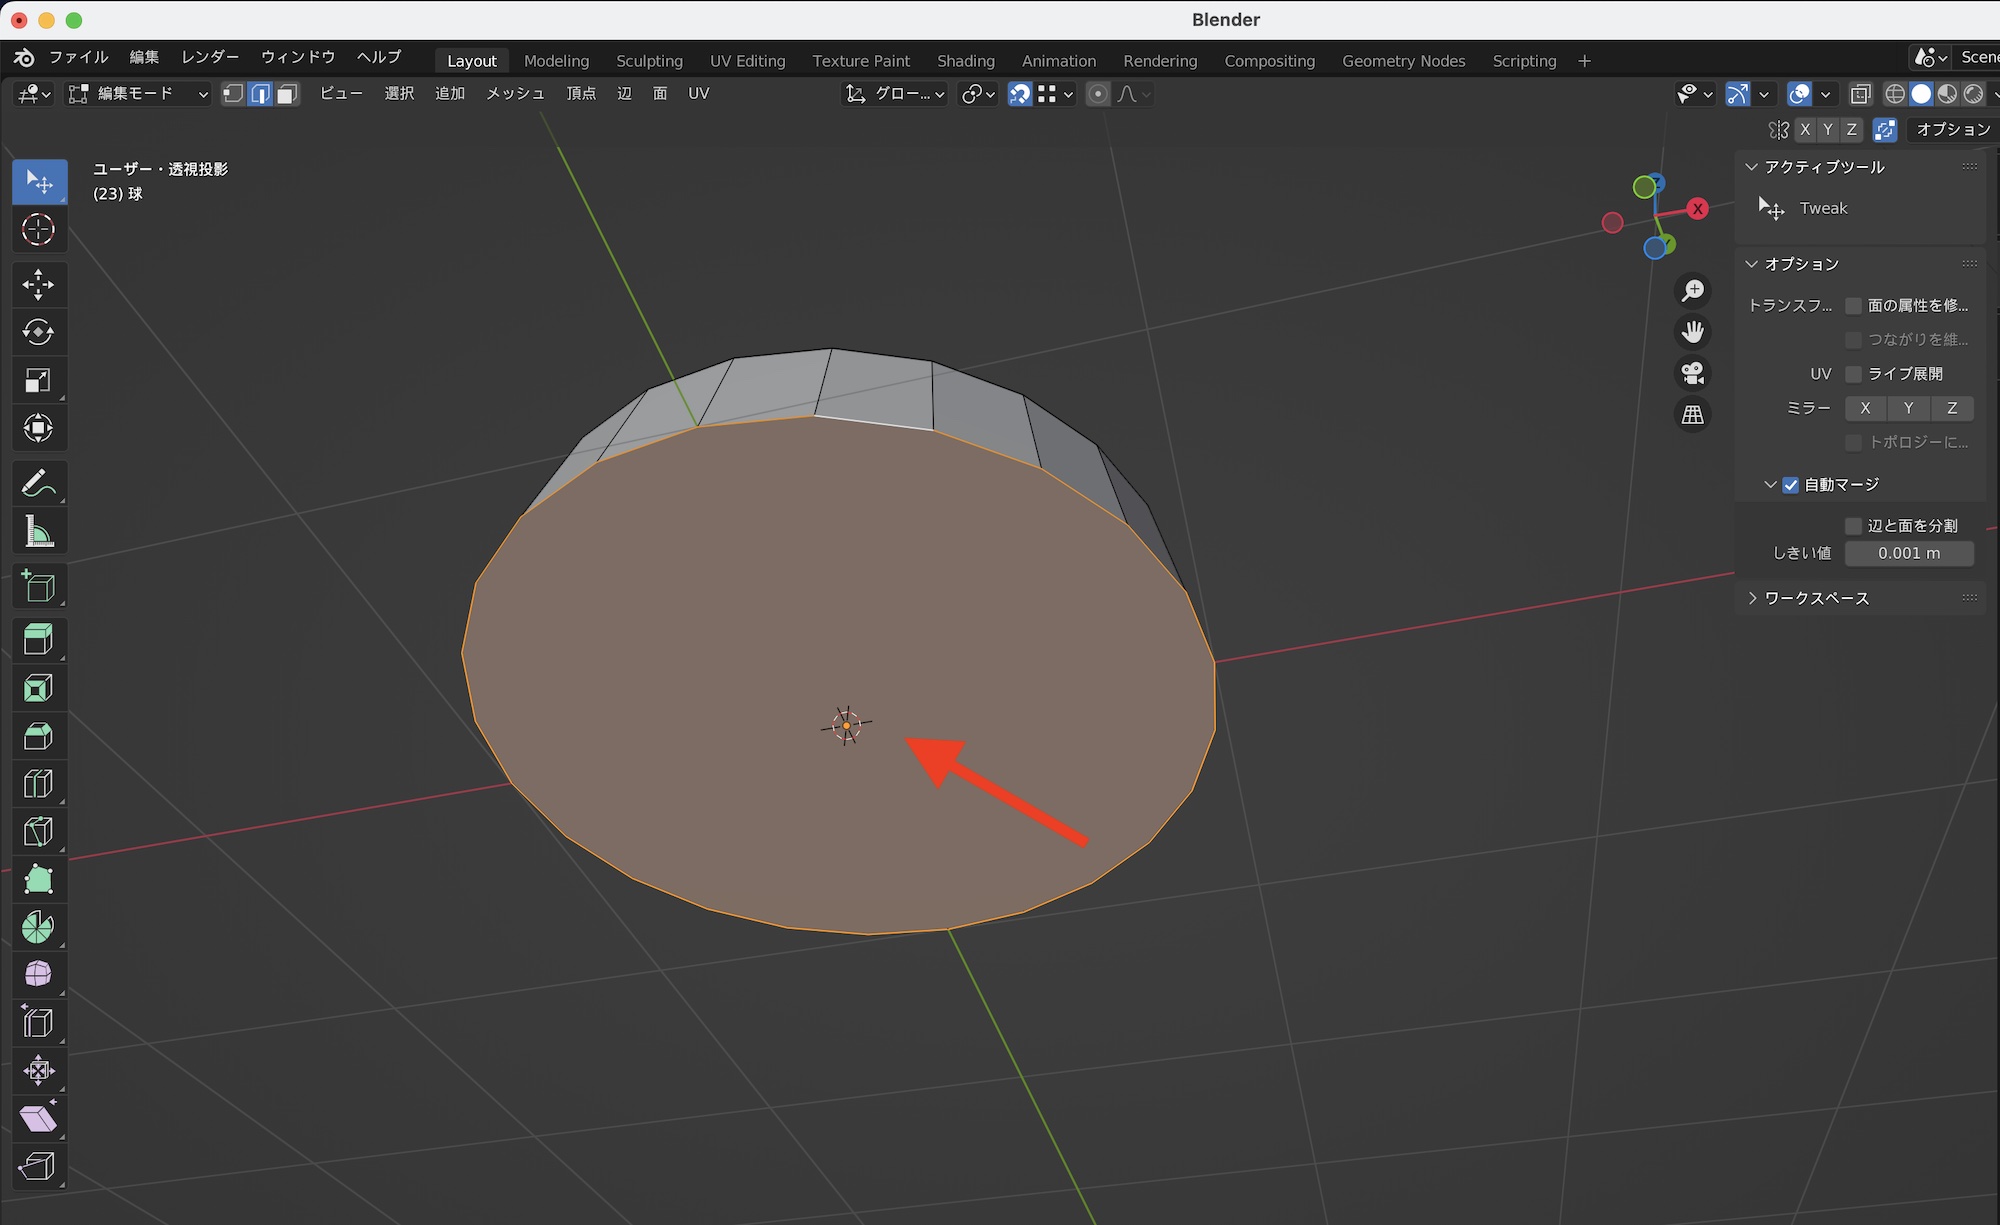Open the 編集モード mode dropdown
The image size is (2000, 1225).
point(138,94)
